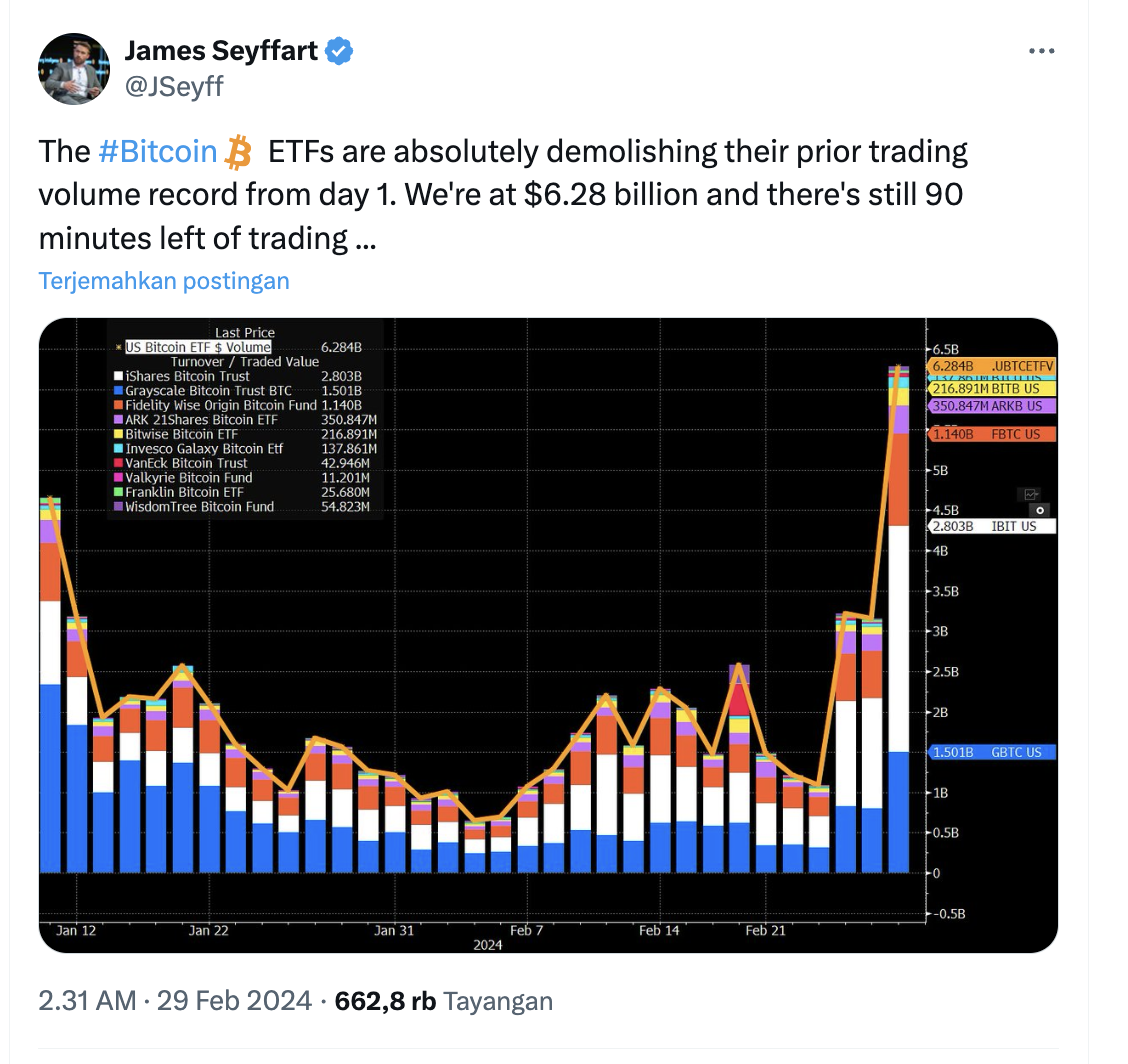Click the orange Bitcoin emoji icon
Image resolution: width=1128 pixels, height=1064 pixels.
[238, 152]
